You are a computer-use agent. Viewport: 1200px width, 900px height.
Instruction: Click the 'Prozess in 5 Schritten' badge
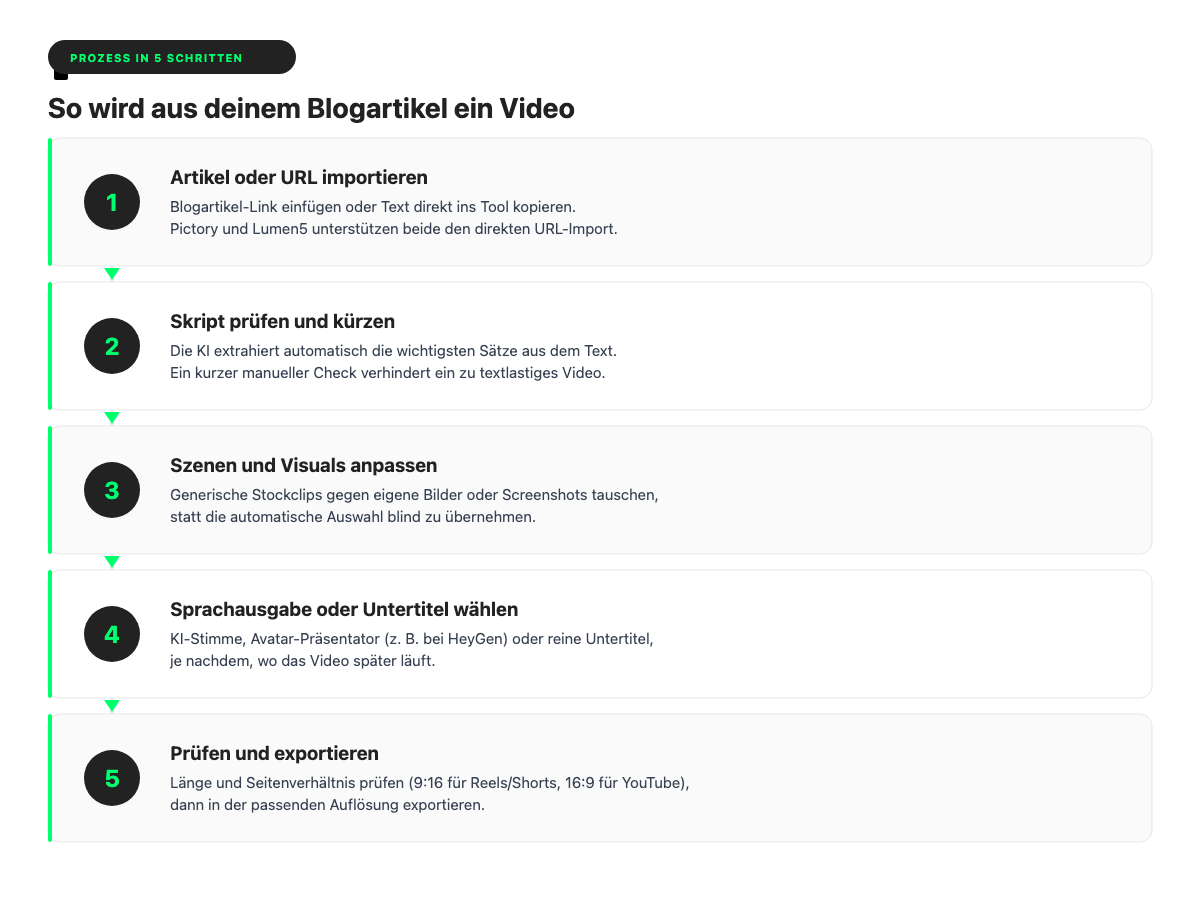coord(172,57)
